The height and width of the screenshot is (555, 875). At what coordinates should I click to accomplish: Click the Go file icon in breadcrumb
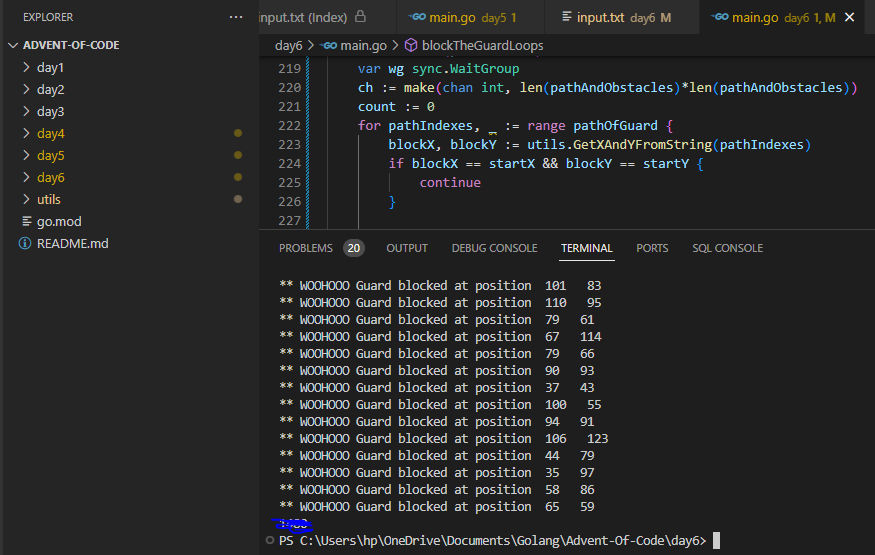(x=329, y=46)
